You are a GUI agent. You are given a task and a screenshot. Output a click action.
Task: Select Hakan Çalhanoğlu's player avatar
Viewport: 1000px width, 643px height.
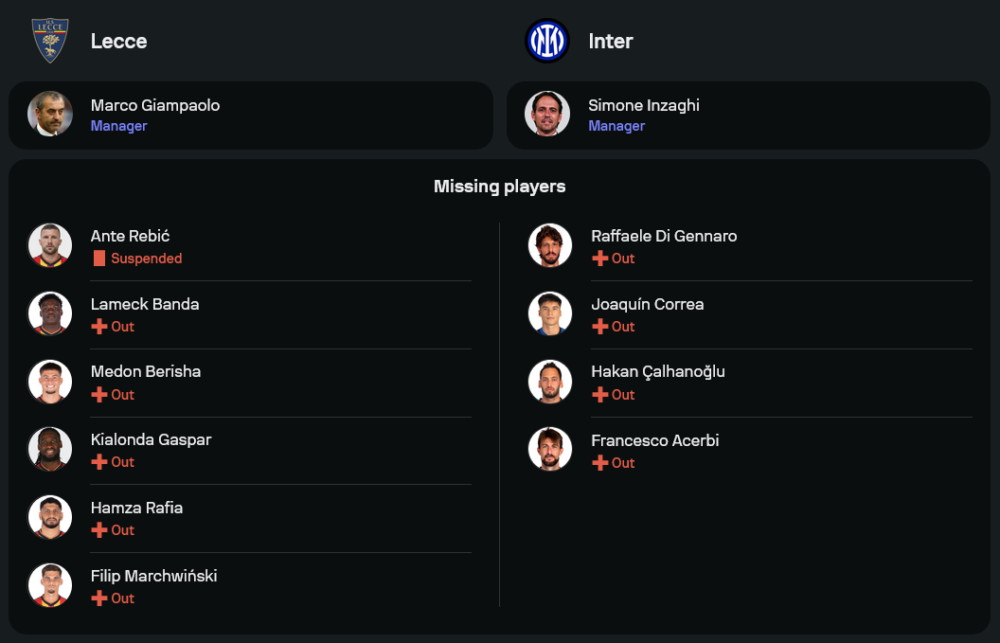point(550,381)
